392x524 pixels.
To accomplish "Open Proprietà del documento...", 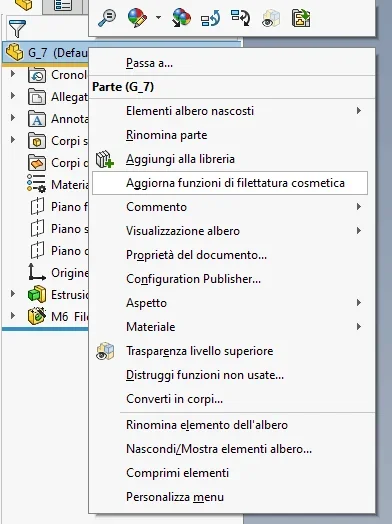I will point(196,255).
